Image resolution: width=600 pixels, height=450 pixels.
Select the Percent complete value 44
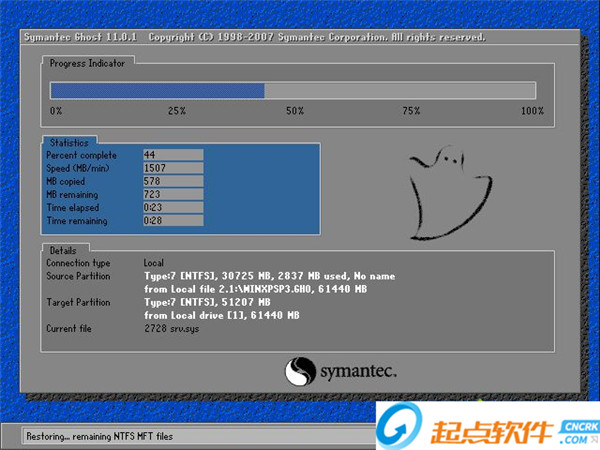point(173,155)
